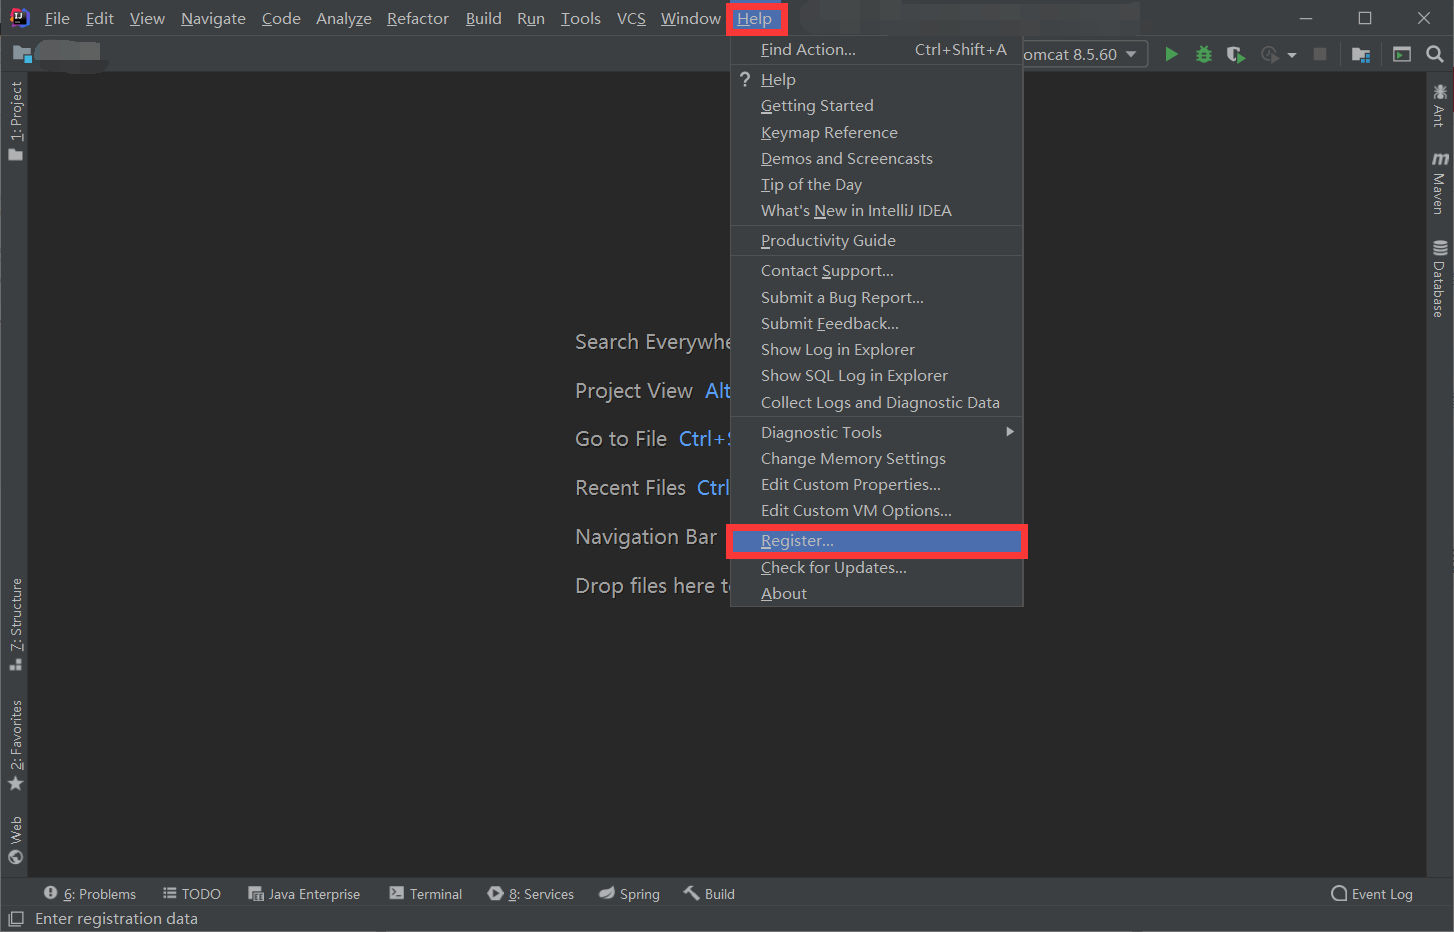Open the Code menu

(x=281, y=18)
